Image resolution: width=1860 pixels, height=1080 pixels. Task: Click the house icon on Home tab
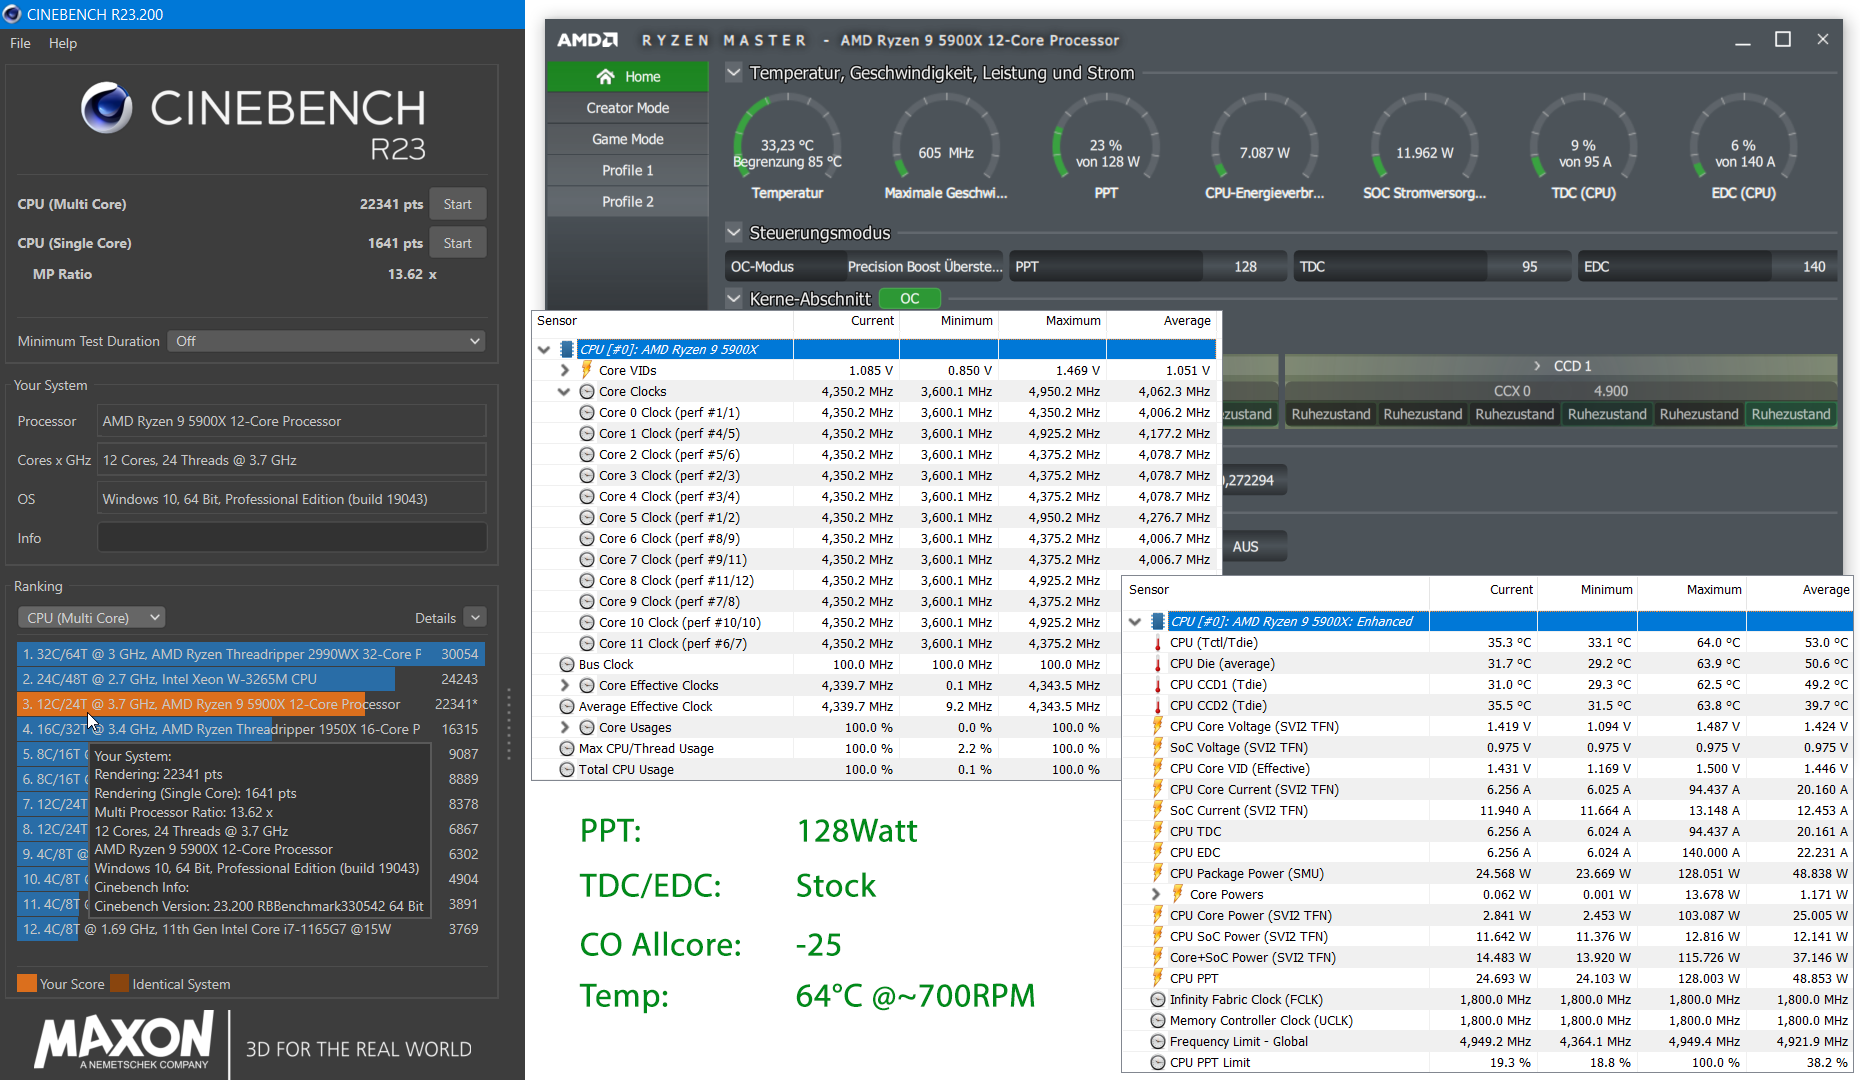coord(605,77)
